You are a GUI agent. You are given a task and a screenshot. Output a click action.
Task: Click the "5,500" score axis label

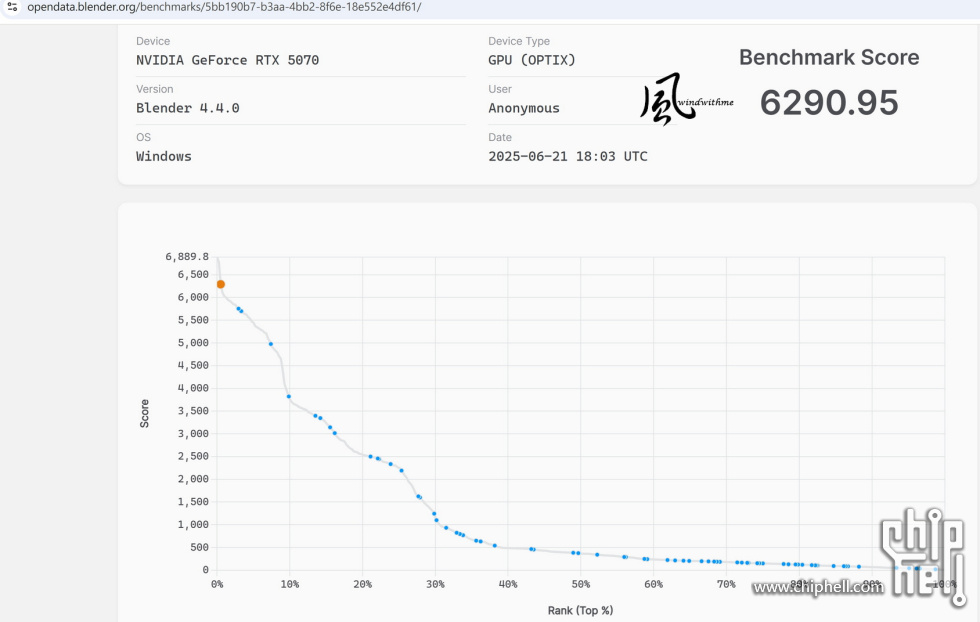[x=193, y=320]
